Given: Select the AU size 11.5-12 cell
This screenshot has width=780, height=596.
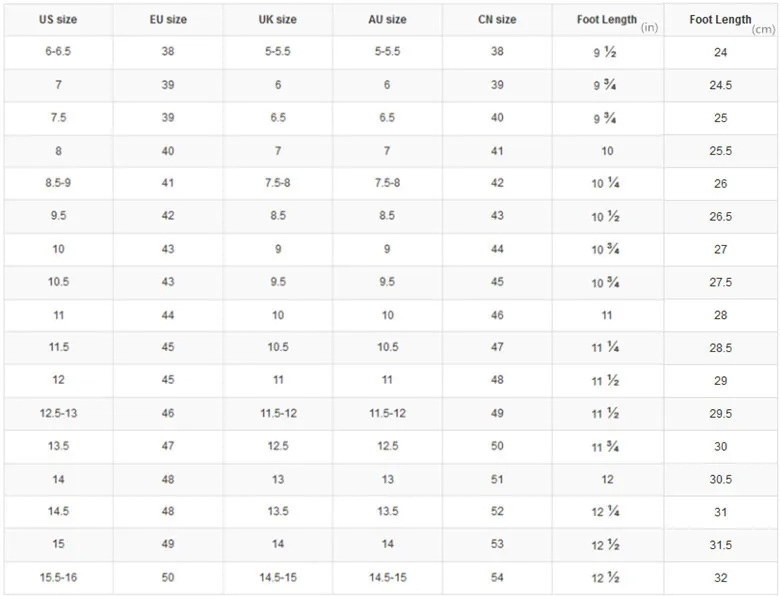Looking at the screenshot, I should click(387, 414).
